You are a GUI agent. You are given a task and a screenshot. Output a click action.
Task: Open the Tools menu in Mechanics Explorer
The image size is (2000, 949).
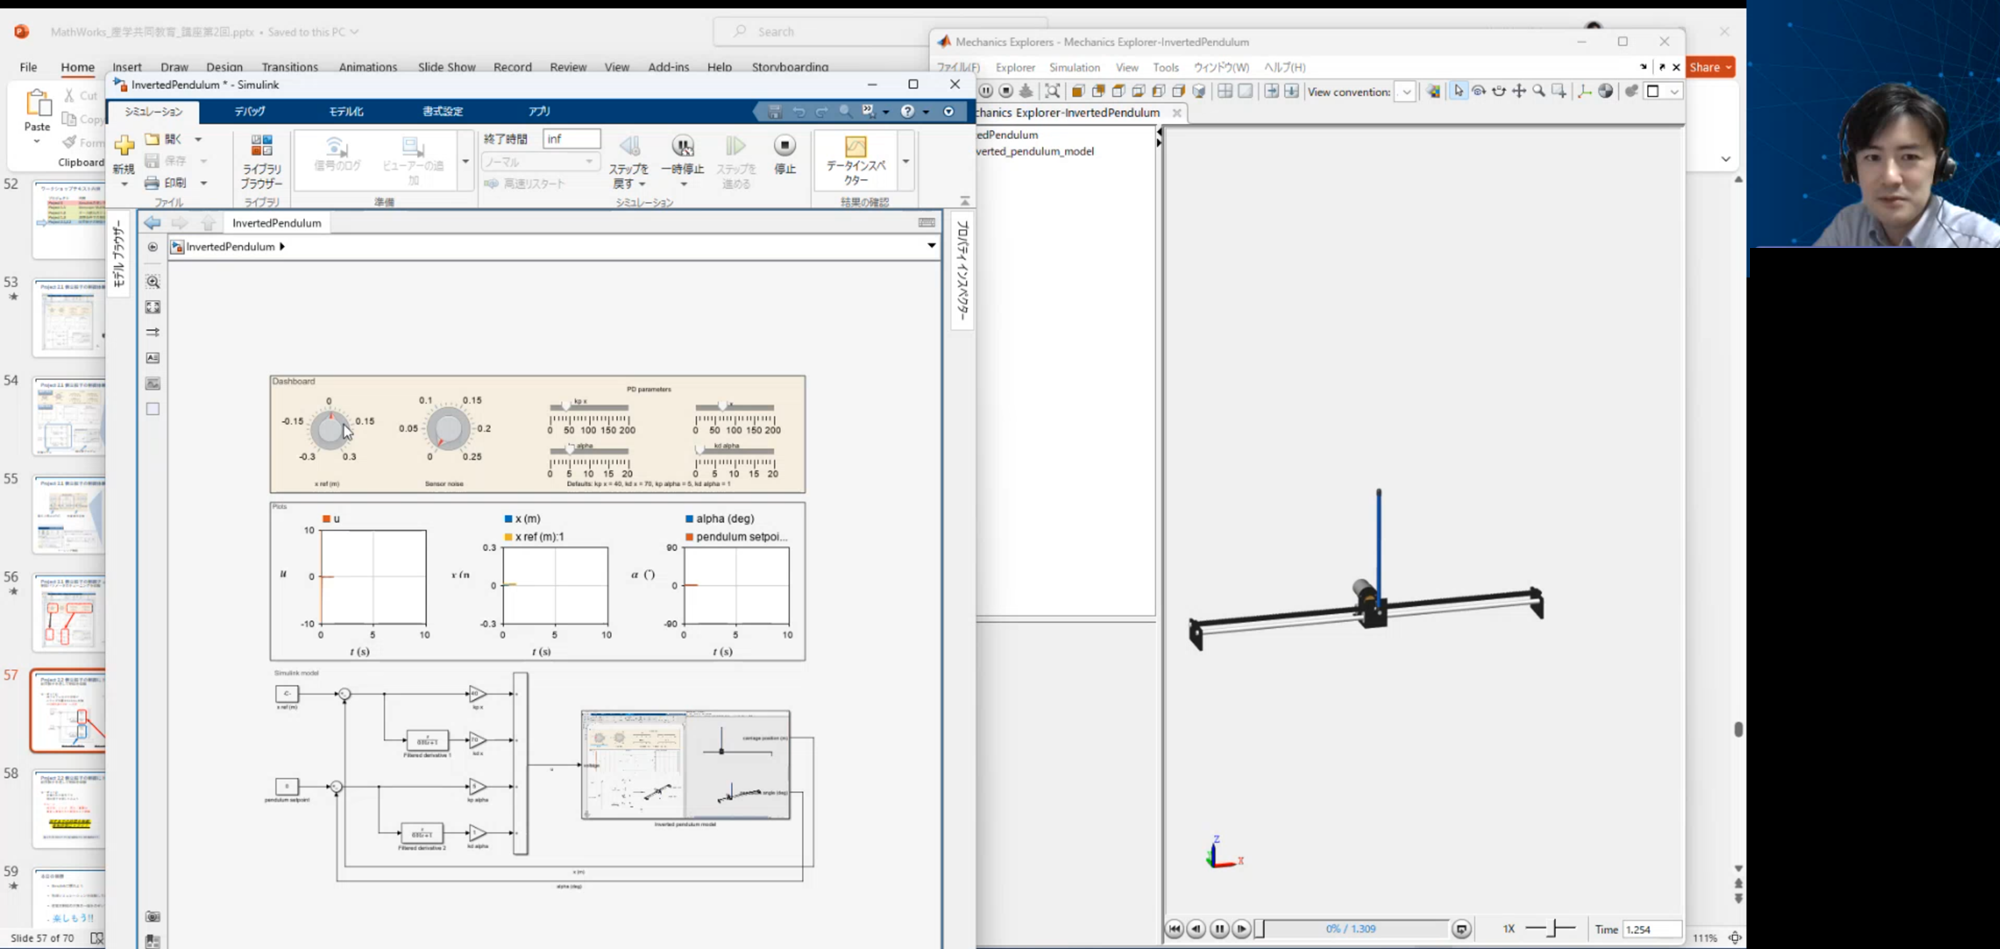click(x=1165, y=67)
